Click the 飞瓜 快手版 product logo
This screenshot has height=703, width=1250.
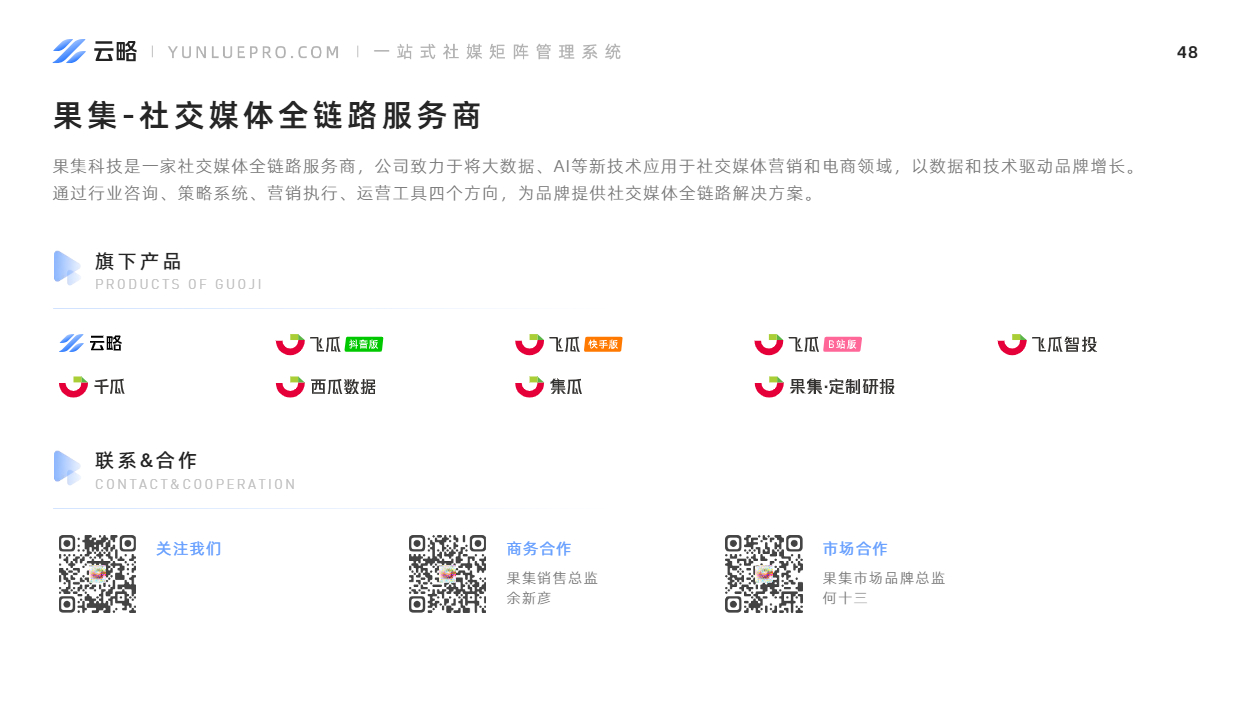pyautogui.click(x=568, y=344)
